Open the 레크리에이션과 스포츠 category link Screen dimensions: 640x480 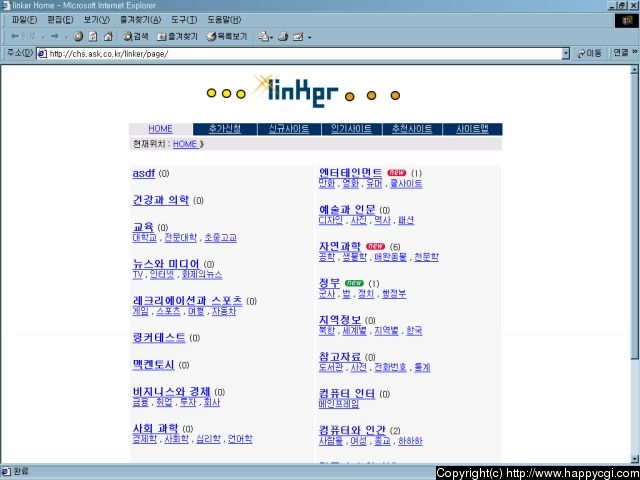[x=187, y=301]
